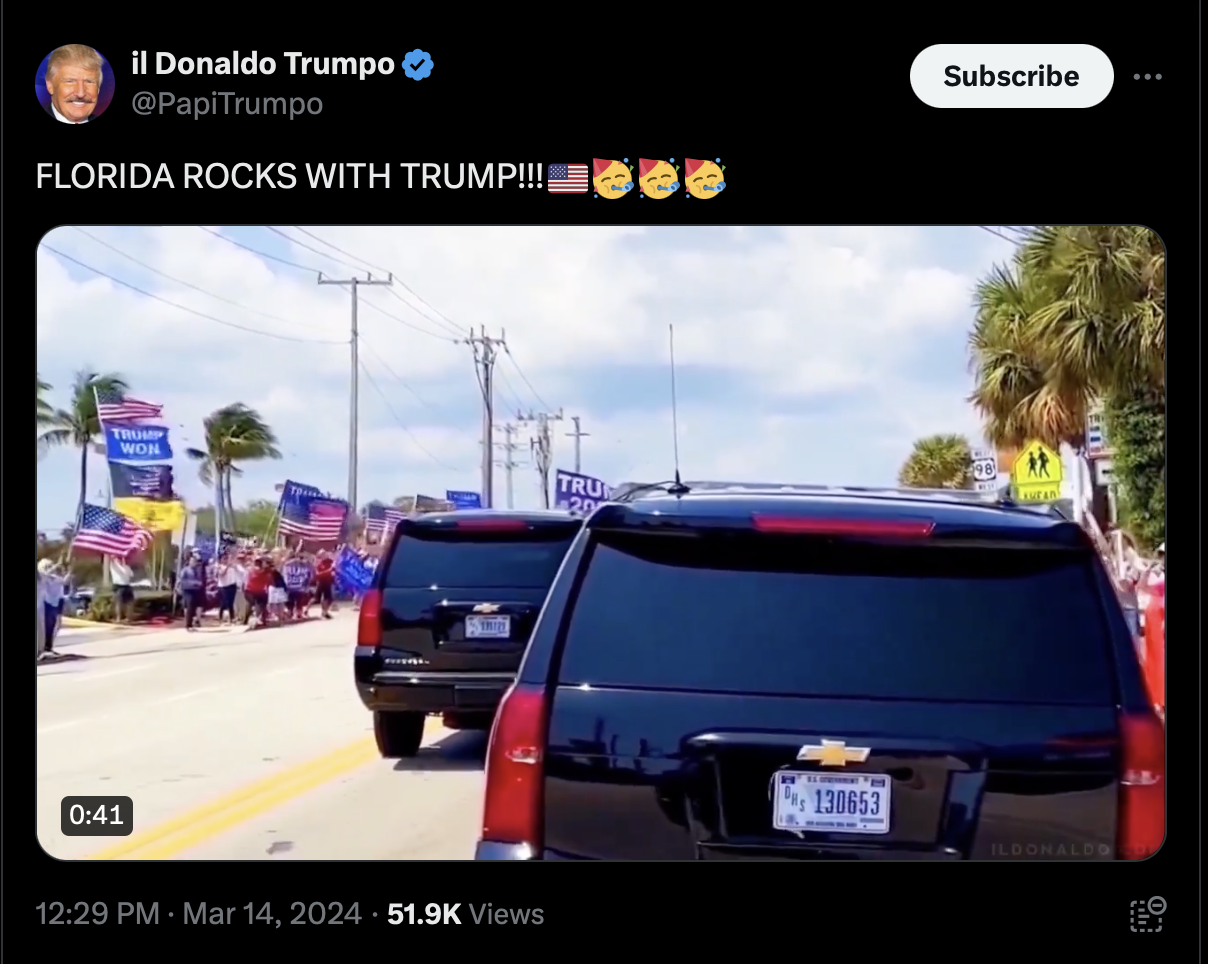Screen dimensions: 1208x964
Task: Open the il Donaldo Trumpo display name link
Action: tap(263, 65)
